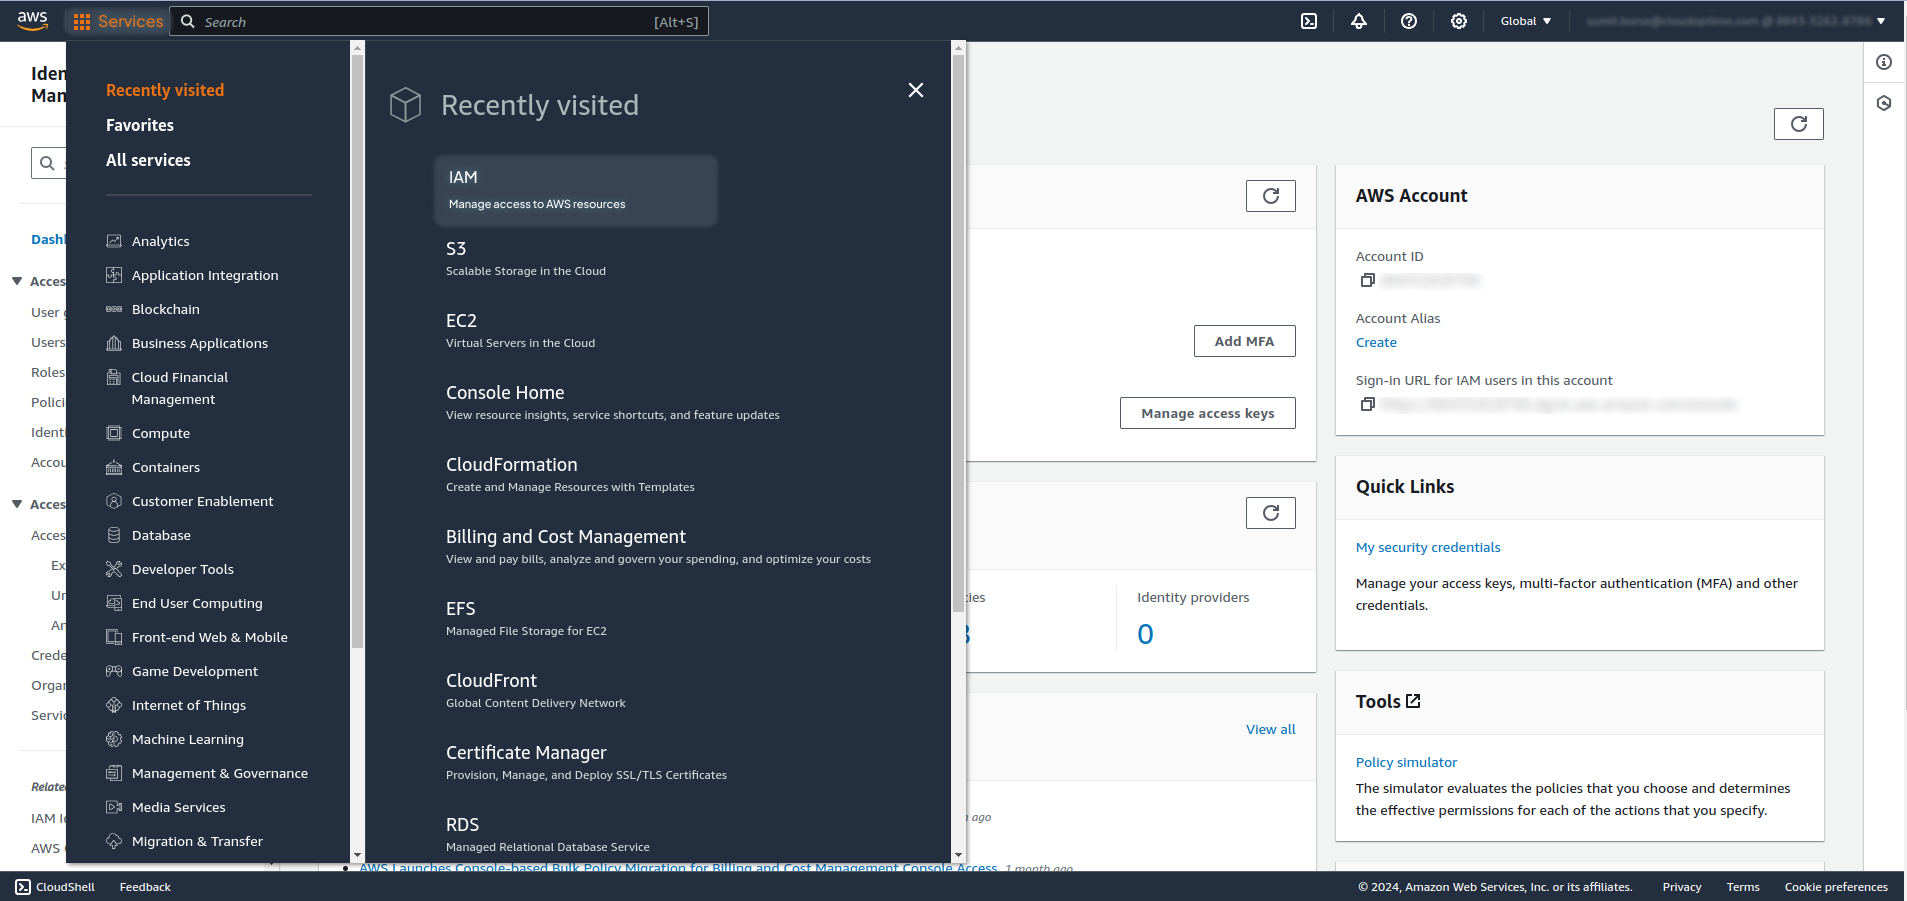The height and width of the screenshot is (901, 1907).
Task: Refresh the whole dashboard using top-right button
Action: (x=1798, y=124)
